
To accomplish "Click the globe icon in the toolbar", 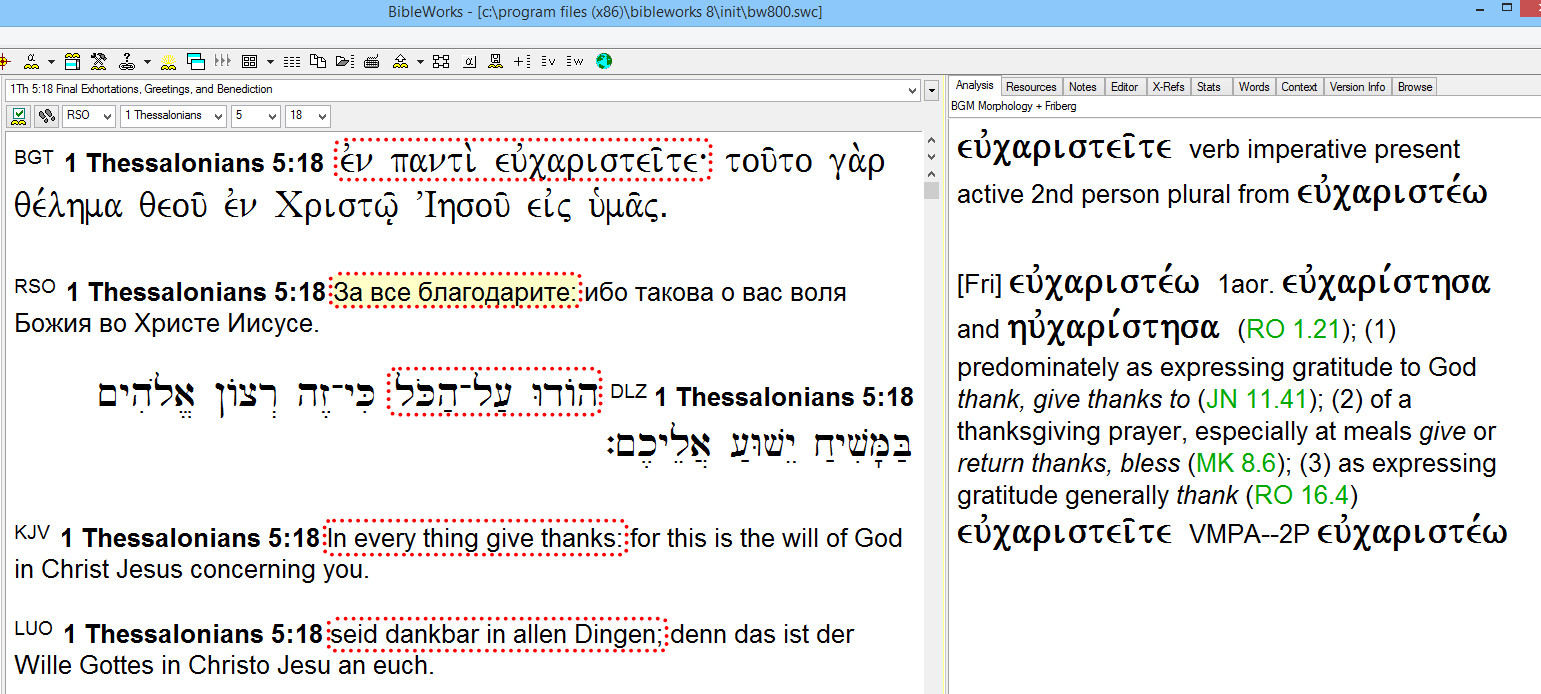I will point(603,61).
